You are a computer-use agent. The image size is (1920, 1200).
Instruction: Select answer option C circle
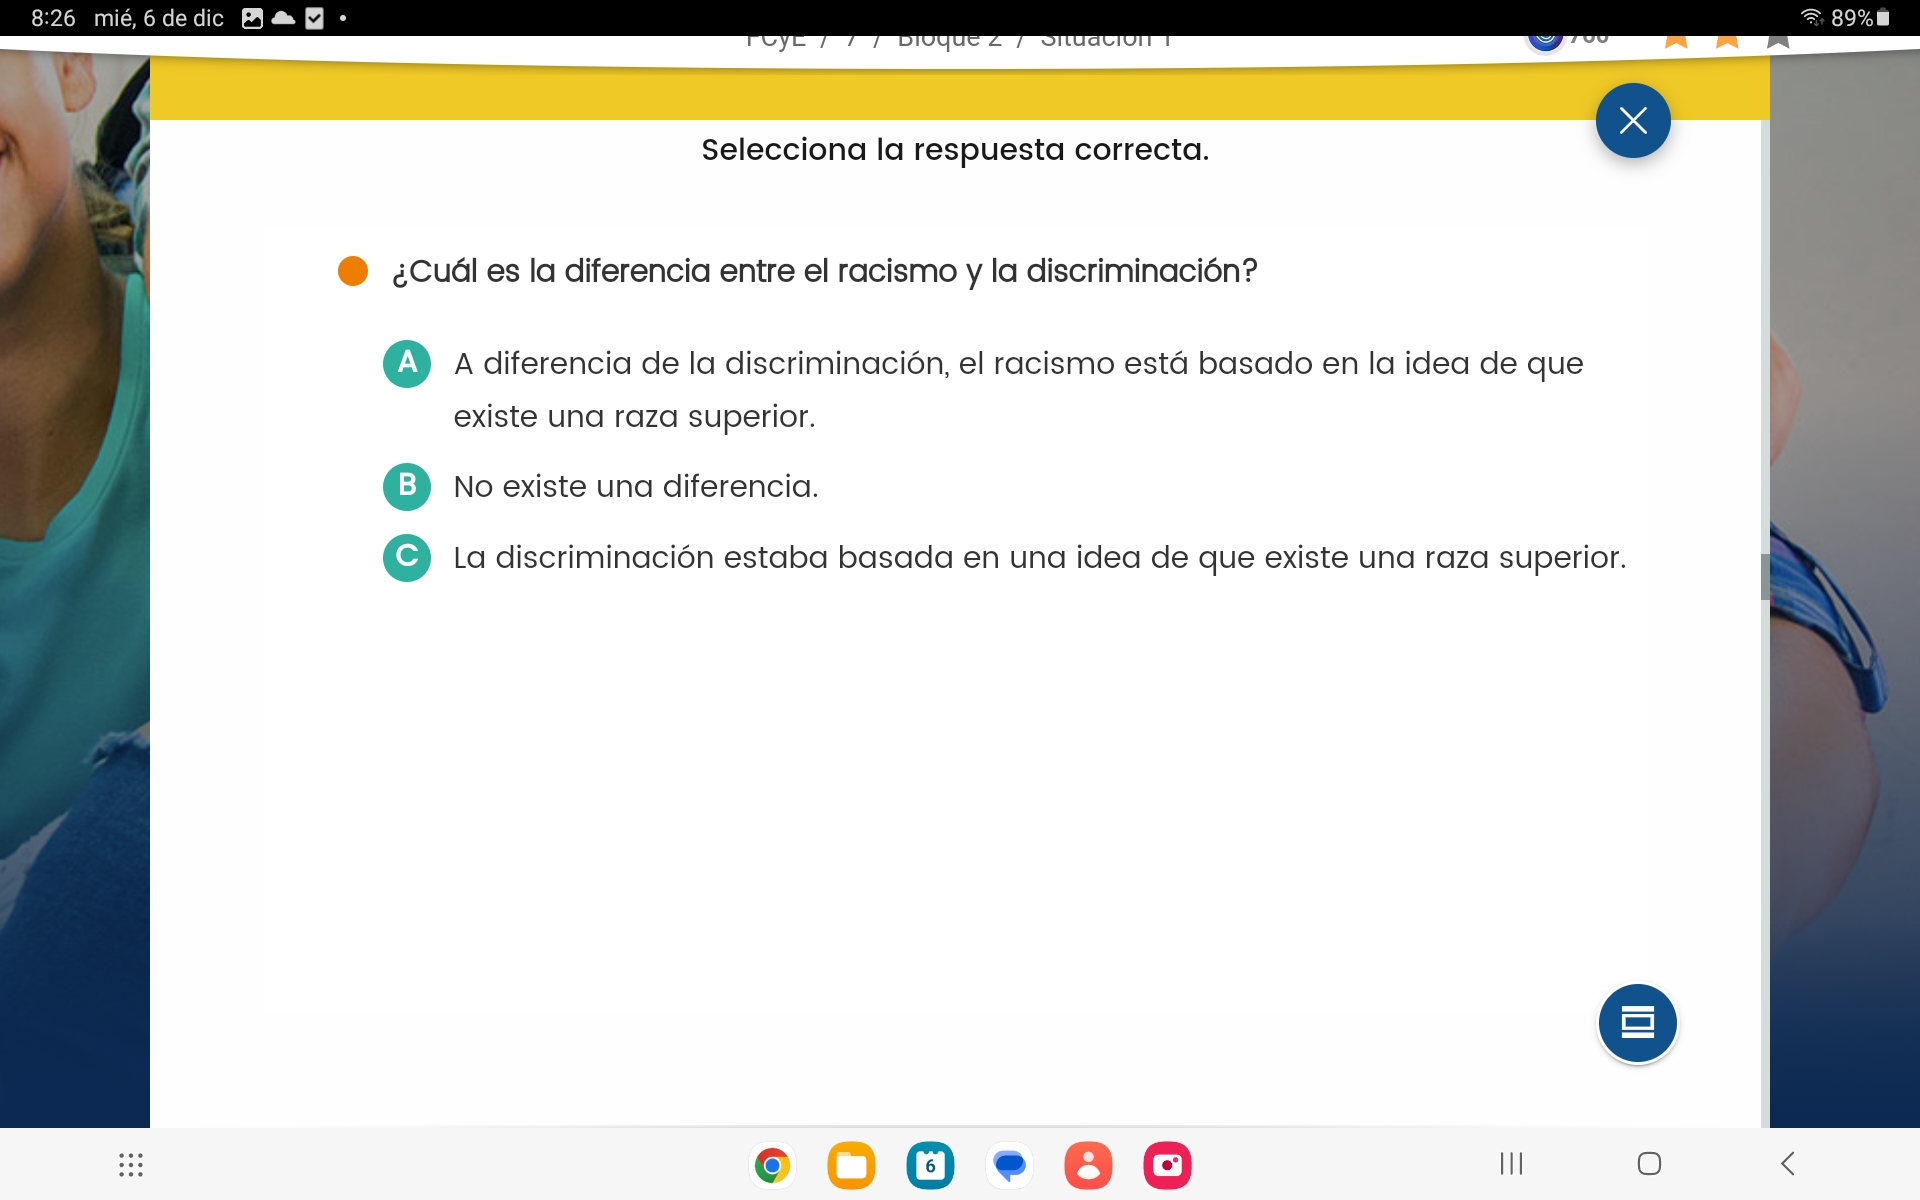point(407,557)
